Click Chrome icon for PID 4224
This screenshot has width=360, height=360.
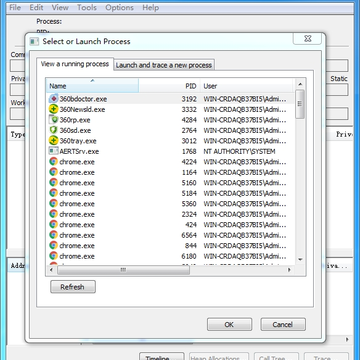tap(53, 162)
